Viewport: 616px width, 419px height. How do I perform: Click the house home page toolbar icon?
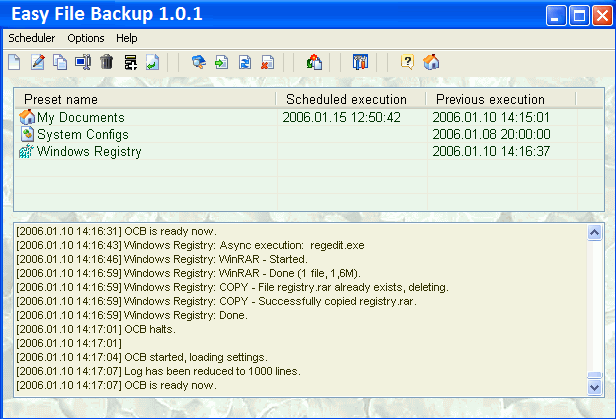point(431,62)
